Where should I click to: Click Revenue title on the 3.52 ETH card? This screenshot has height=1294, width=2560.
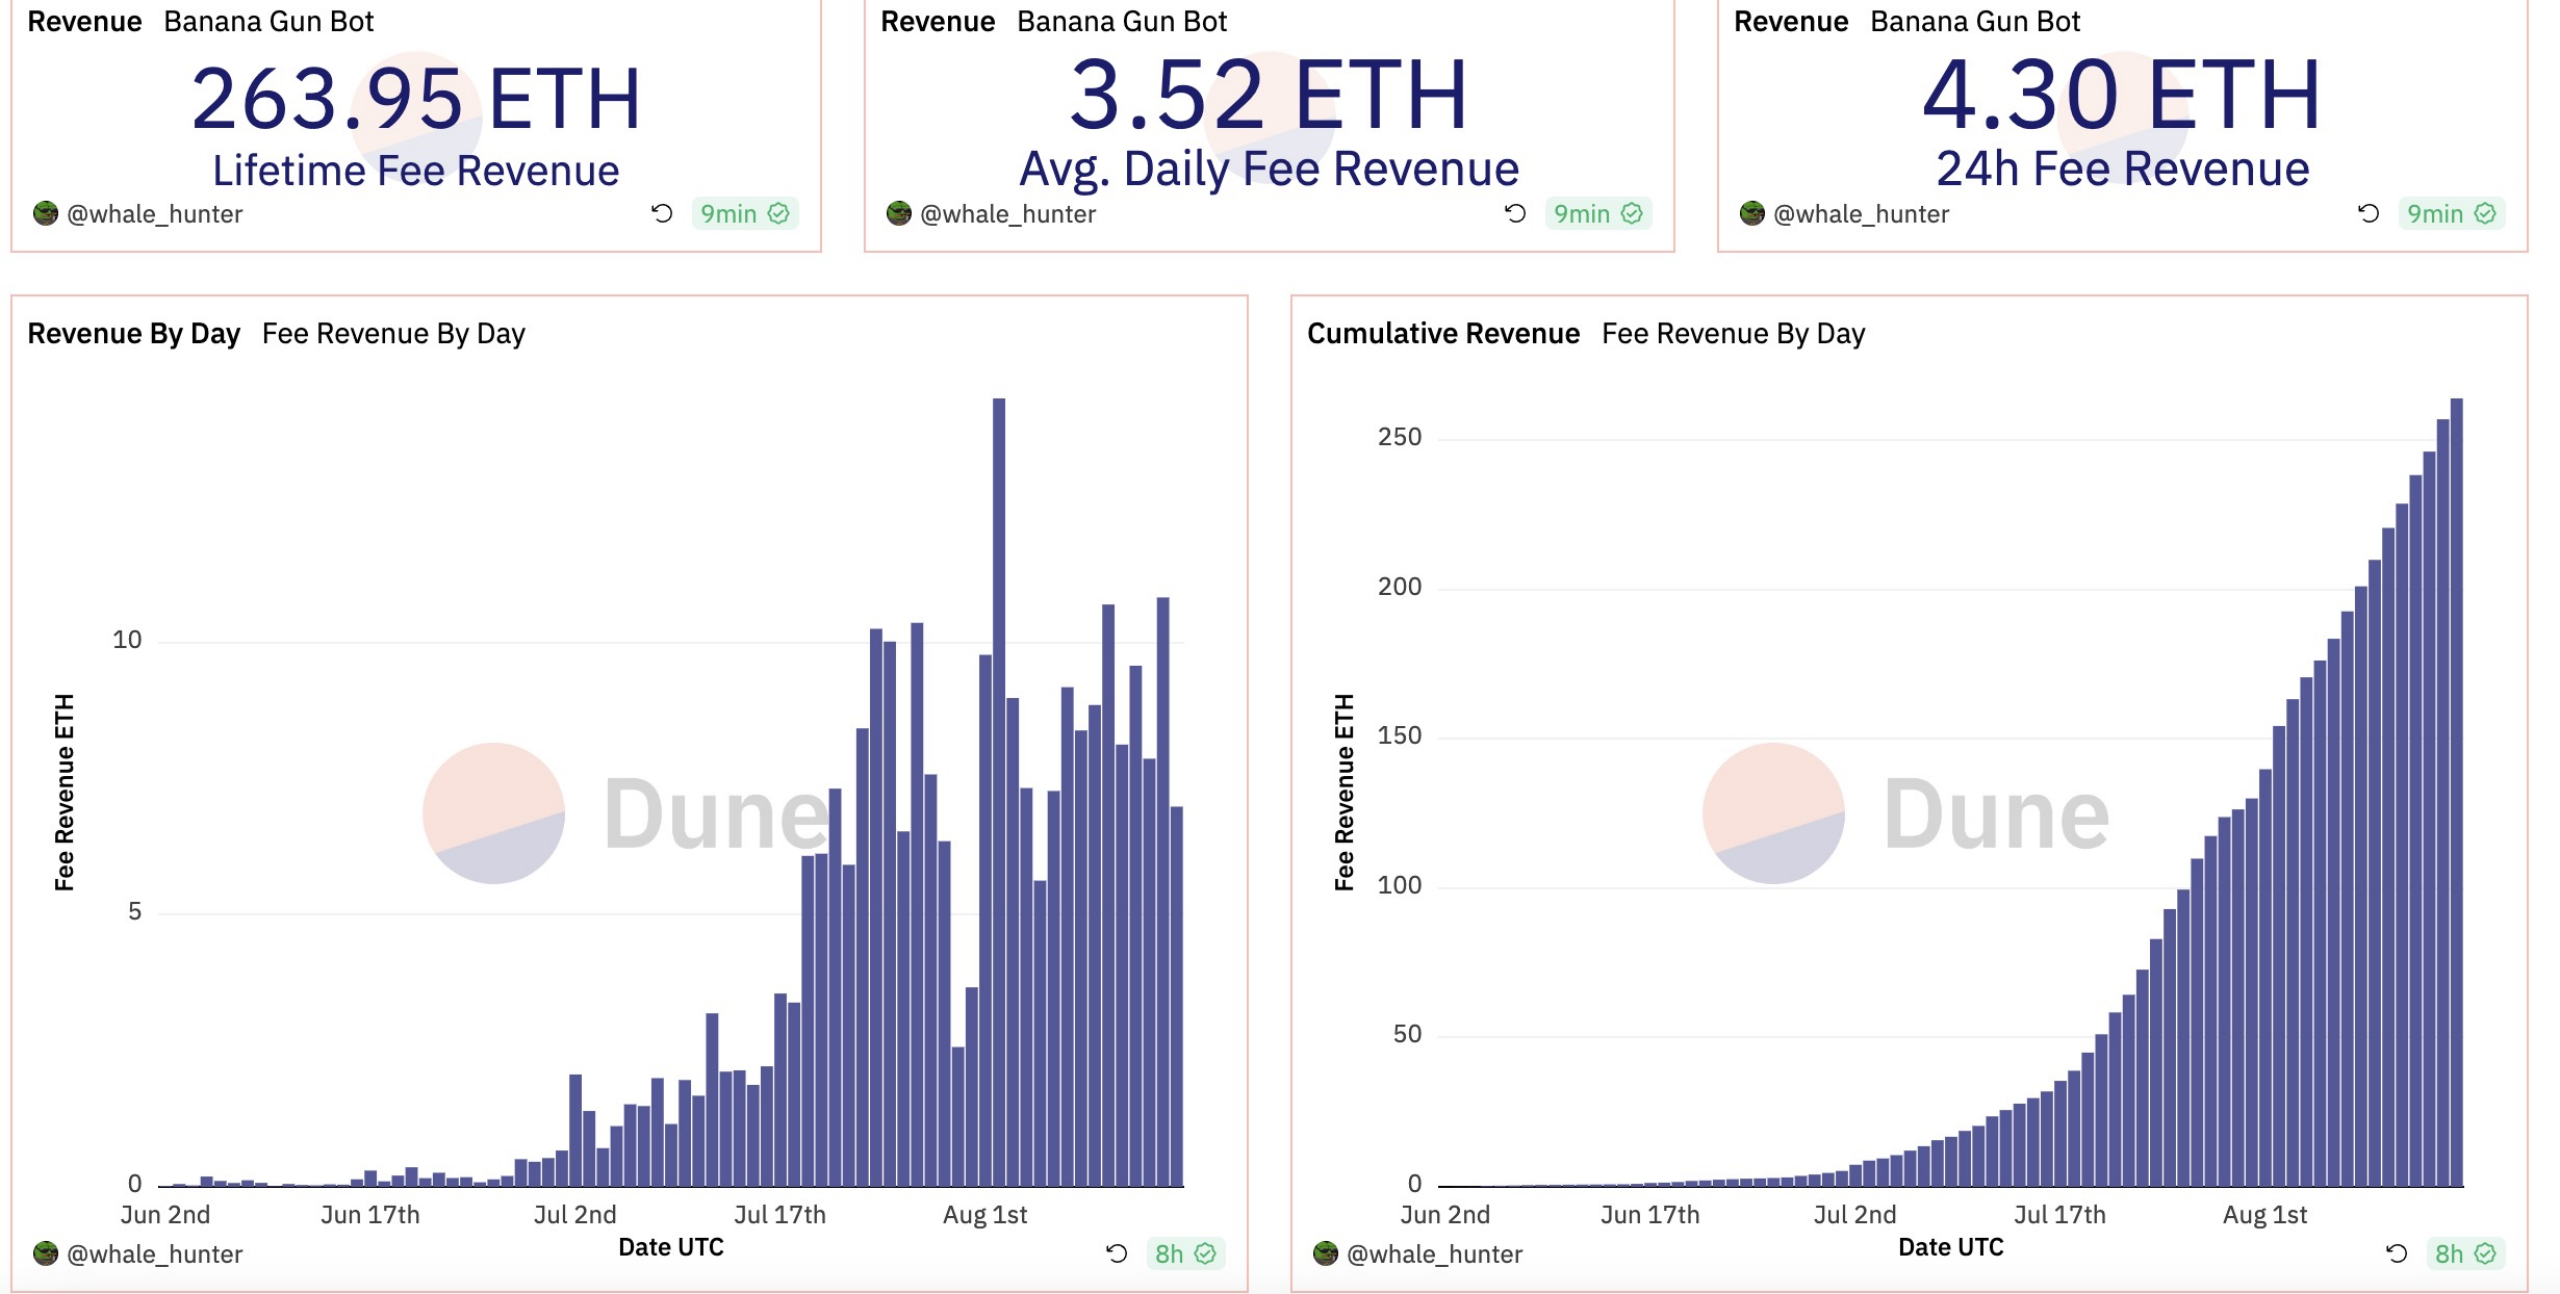coord(938,22)
